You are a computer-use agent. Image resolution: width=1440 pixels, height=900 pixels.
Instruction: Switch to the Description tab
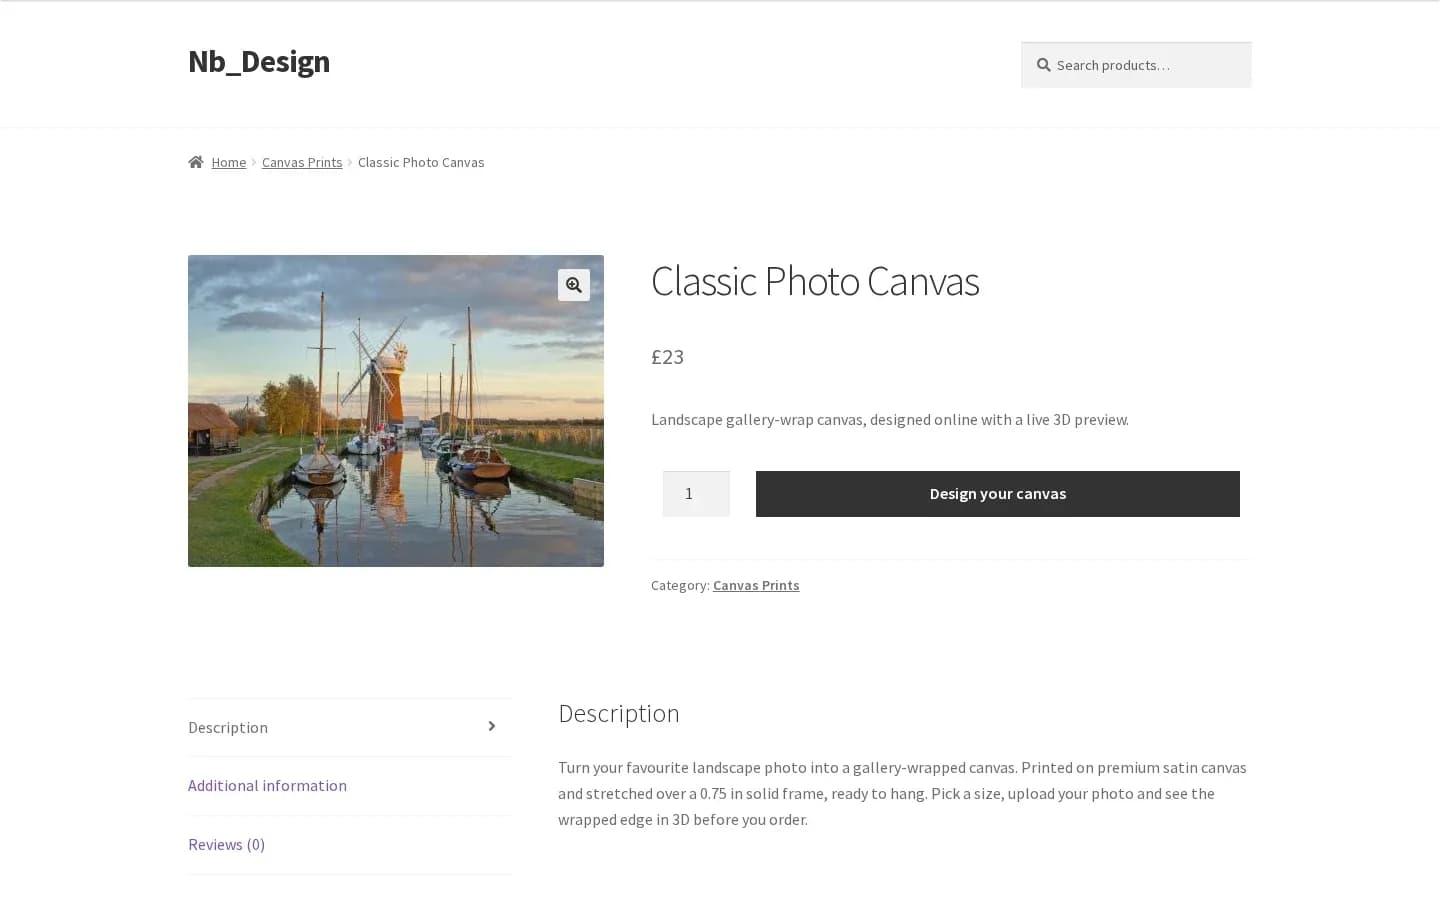pyautogui.click(x=350, y=727)
